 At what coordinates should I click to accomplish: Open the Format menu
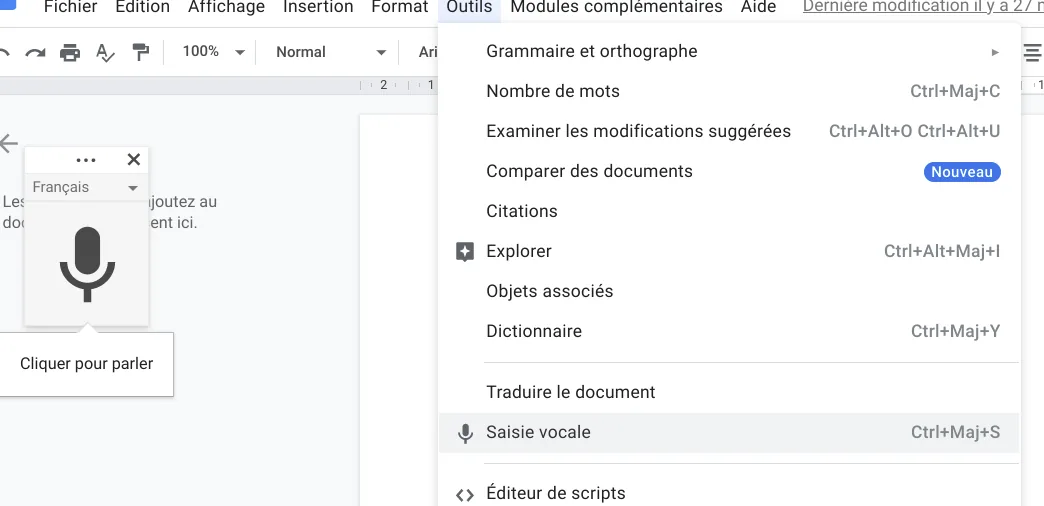coord(399,7)
